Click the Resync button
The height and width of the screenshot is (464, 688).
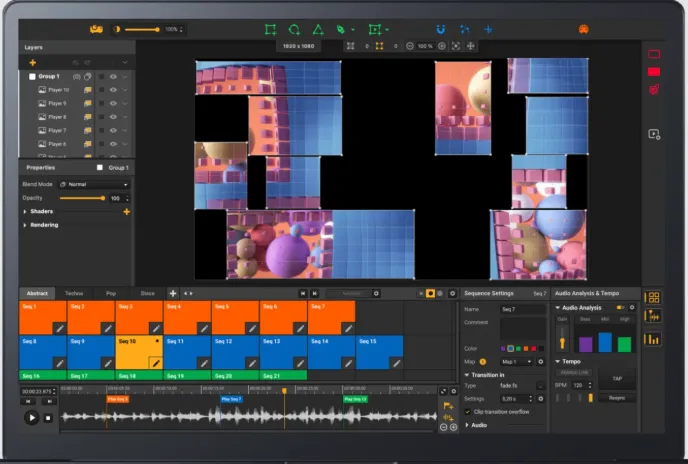pyautogui.click(x=617, y=398)
